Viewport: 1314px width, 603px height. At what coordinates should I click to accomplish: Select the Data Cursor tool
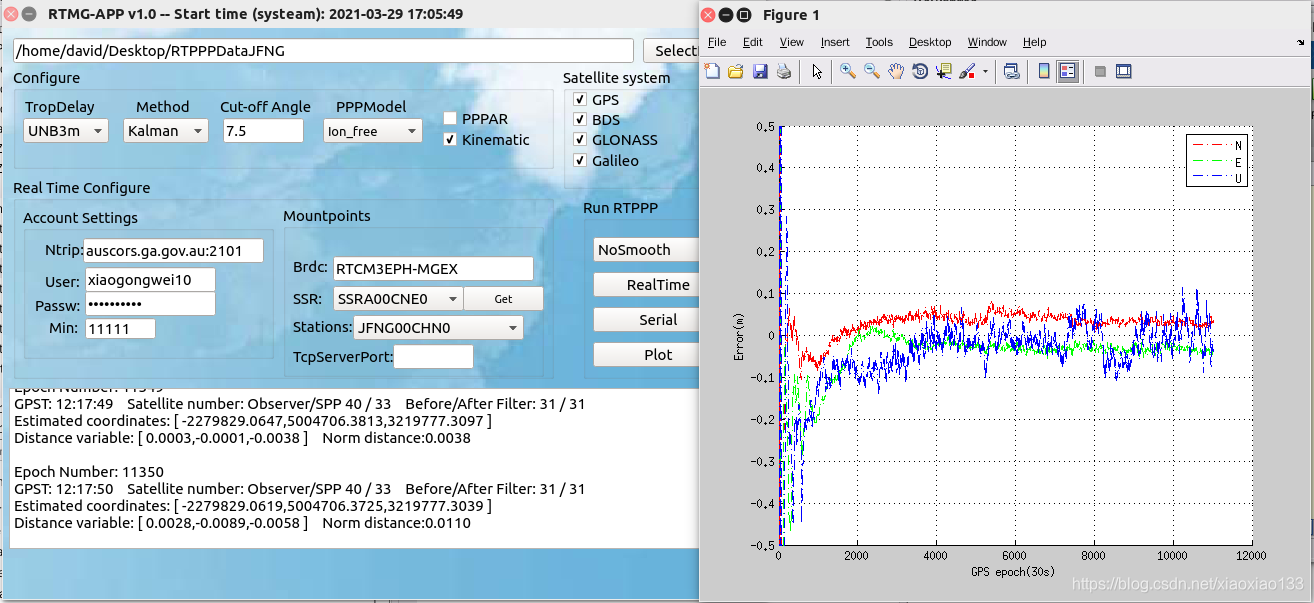(x=943, y=71)
